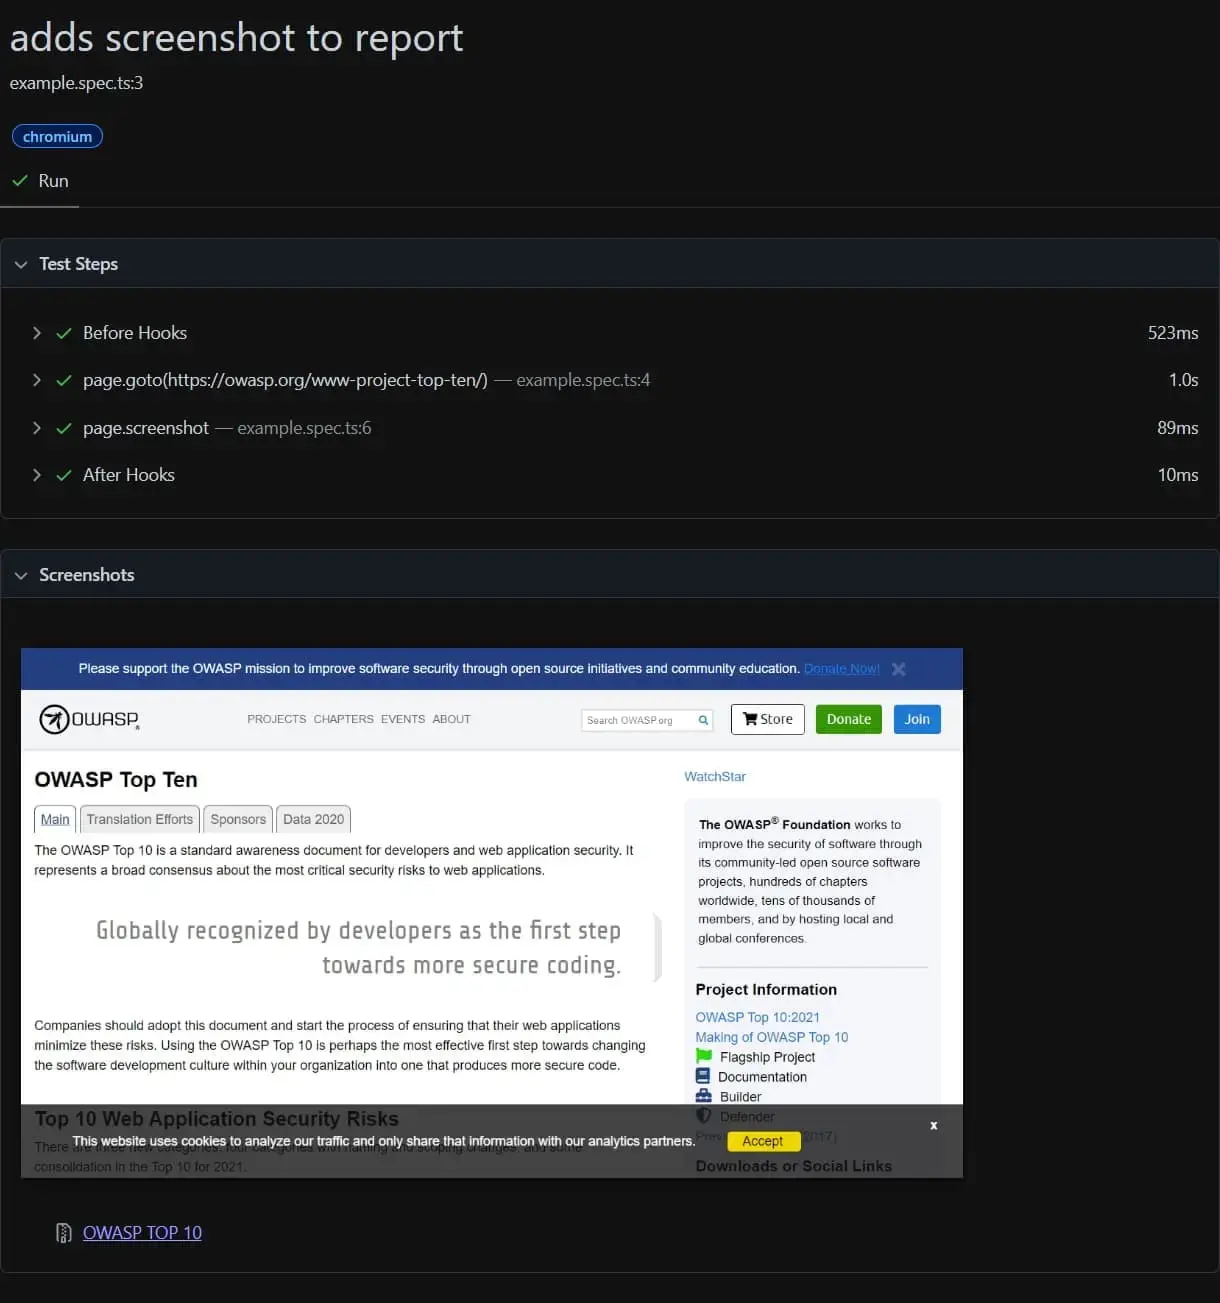Collapse the Test Steps section
The image size is (1220, 1303).
21,264
